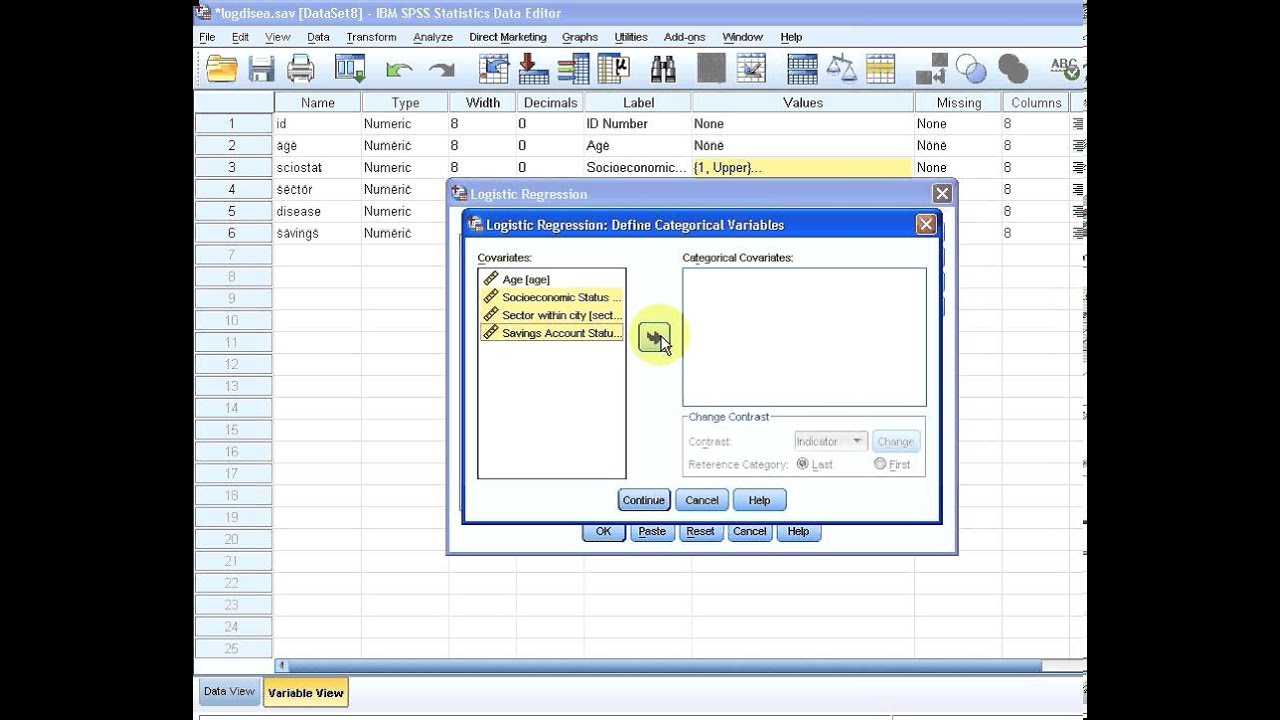
Task: Click the greyed Insert cases icon
Action: 711,68
